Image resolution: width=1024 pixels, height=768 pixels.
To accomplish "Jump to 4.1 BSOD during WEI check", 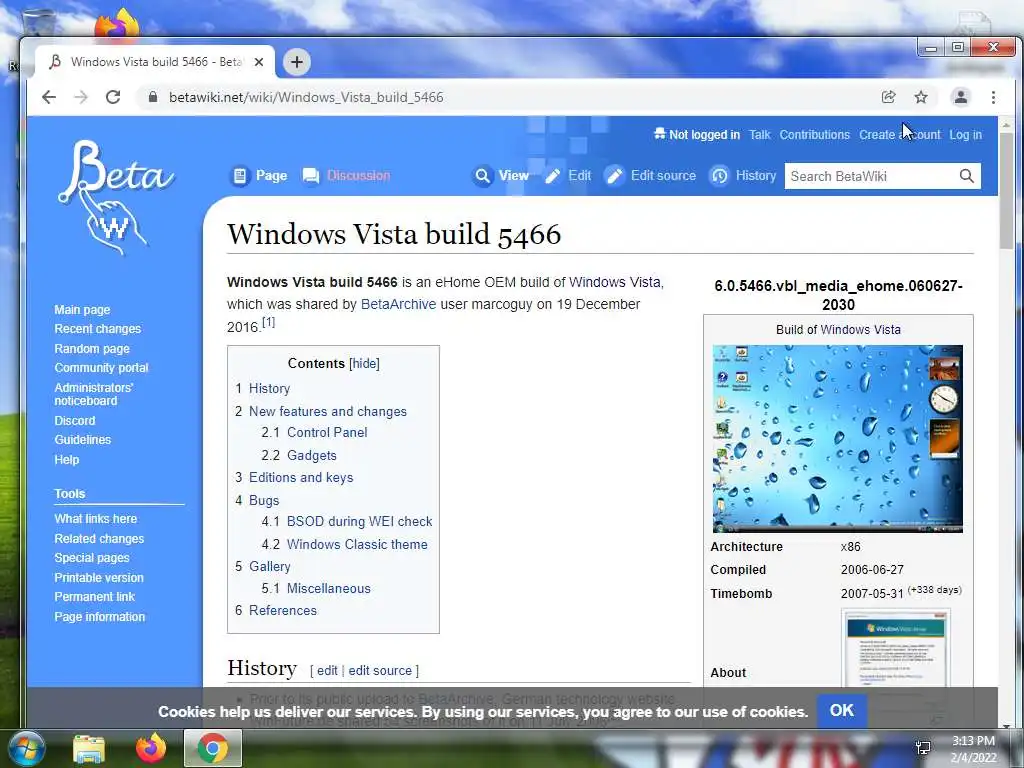I will tap(347, 521).
